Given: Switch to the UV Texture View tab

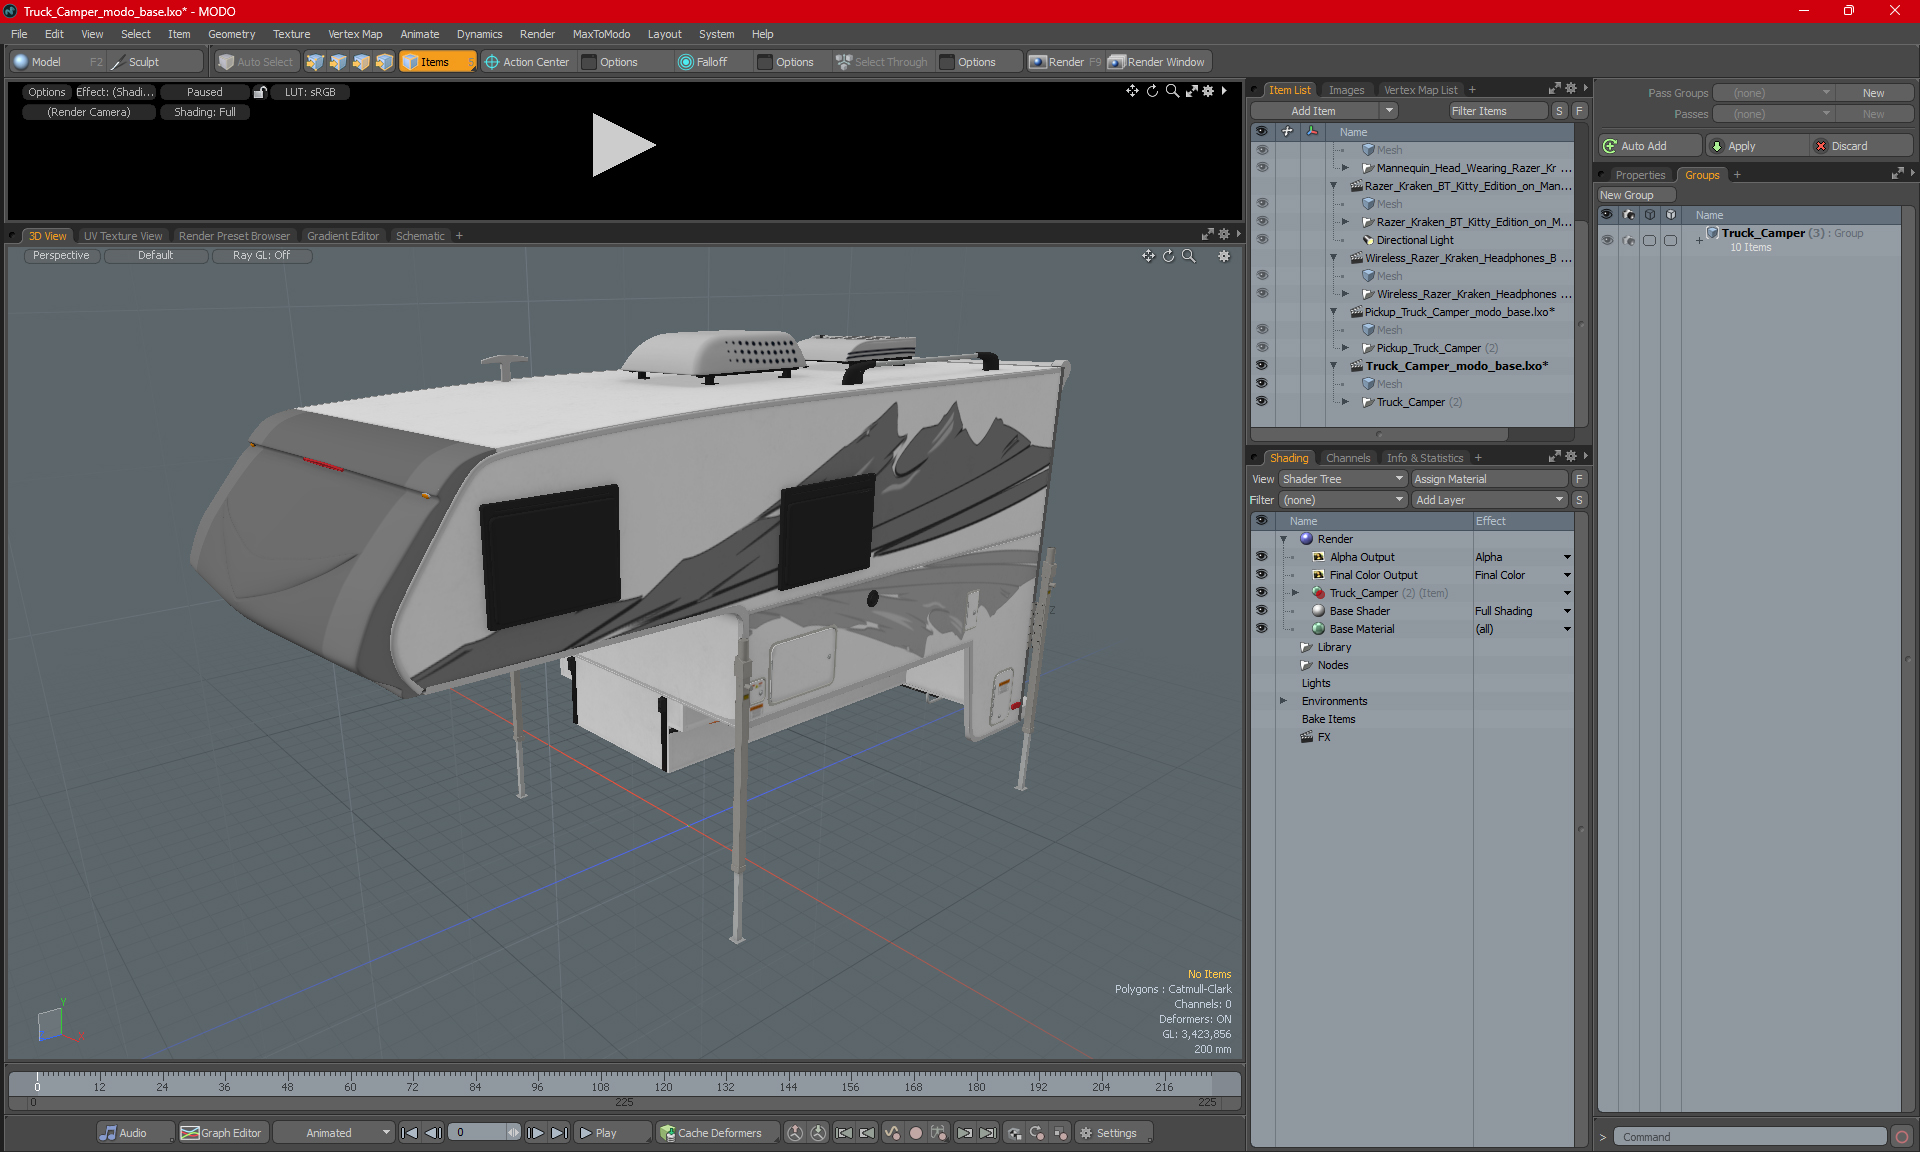Looking at the screenshot, I should [x=123, y=236].
